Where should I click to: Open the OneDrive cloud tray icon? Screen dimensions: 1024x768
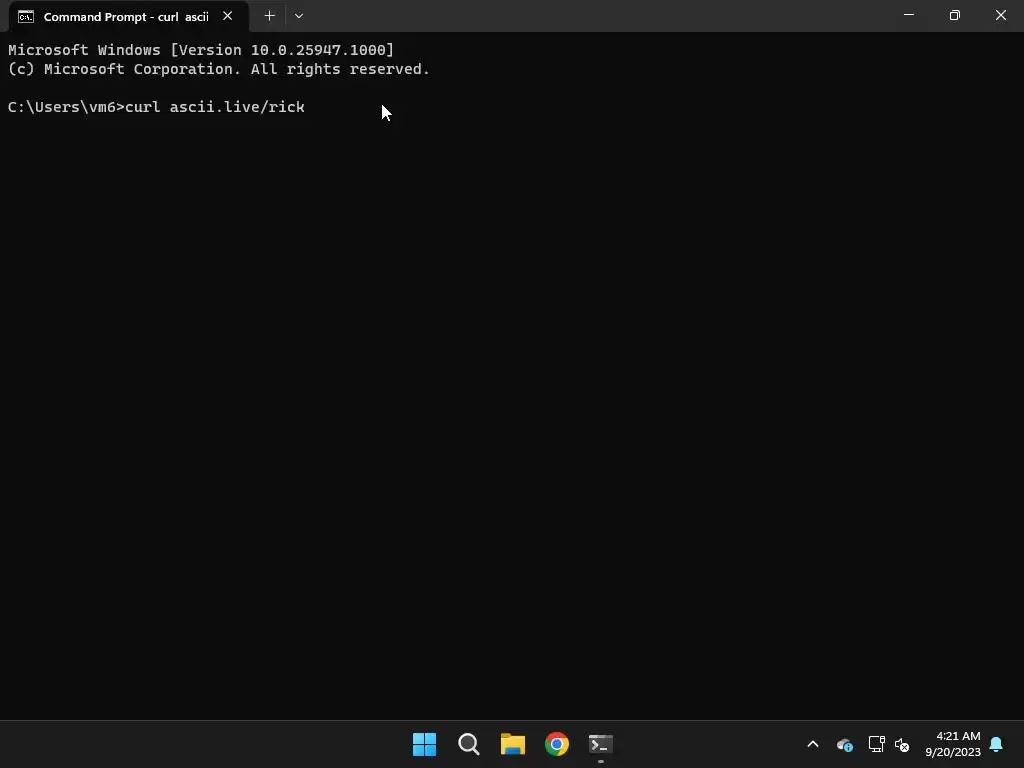(844, 744)
